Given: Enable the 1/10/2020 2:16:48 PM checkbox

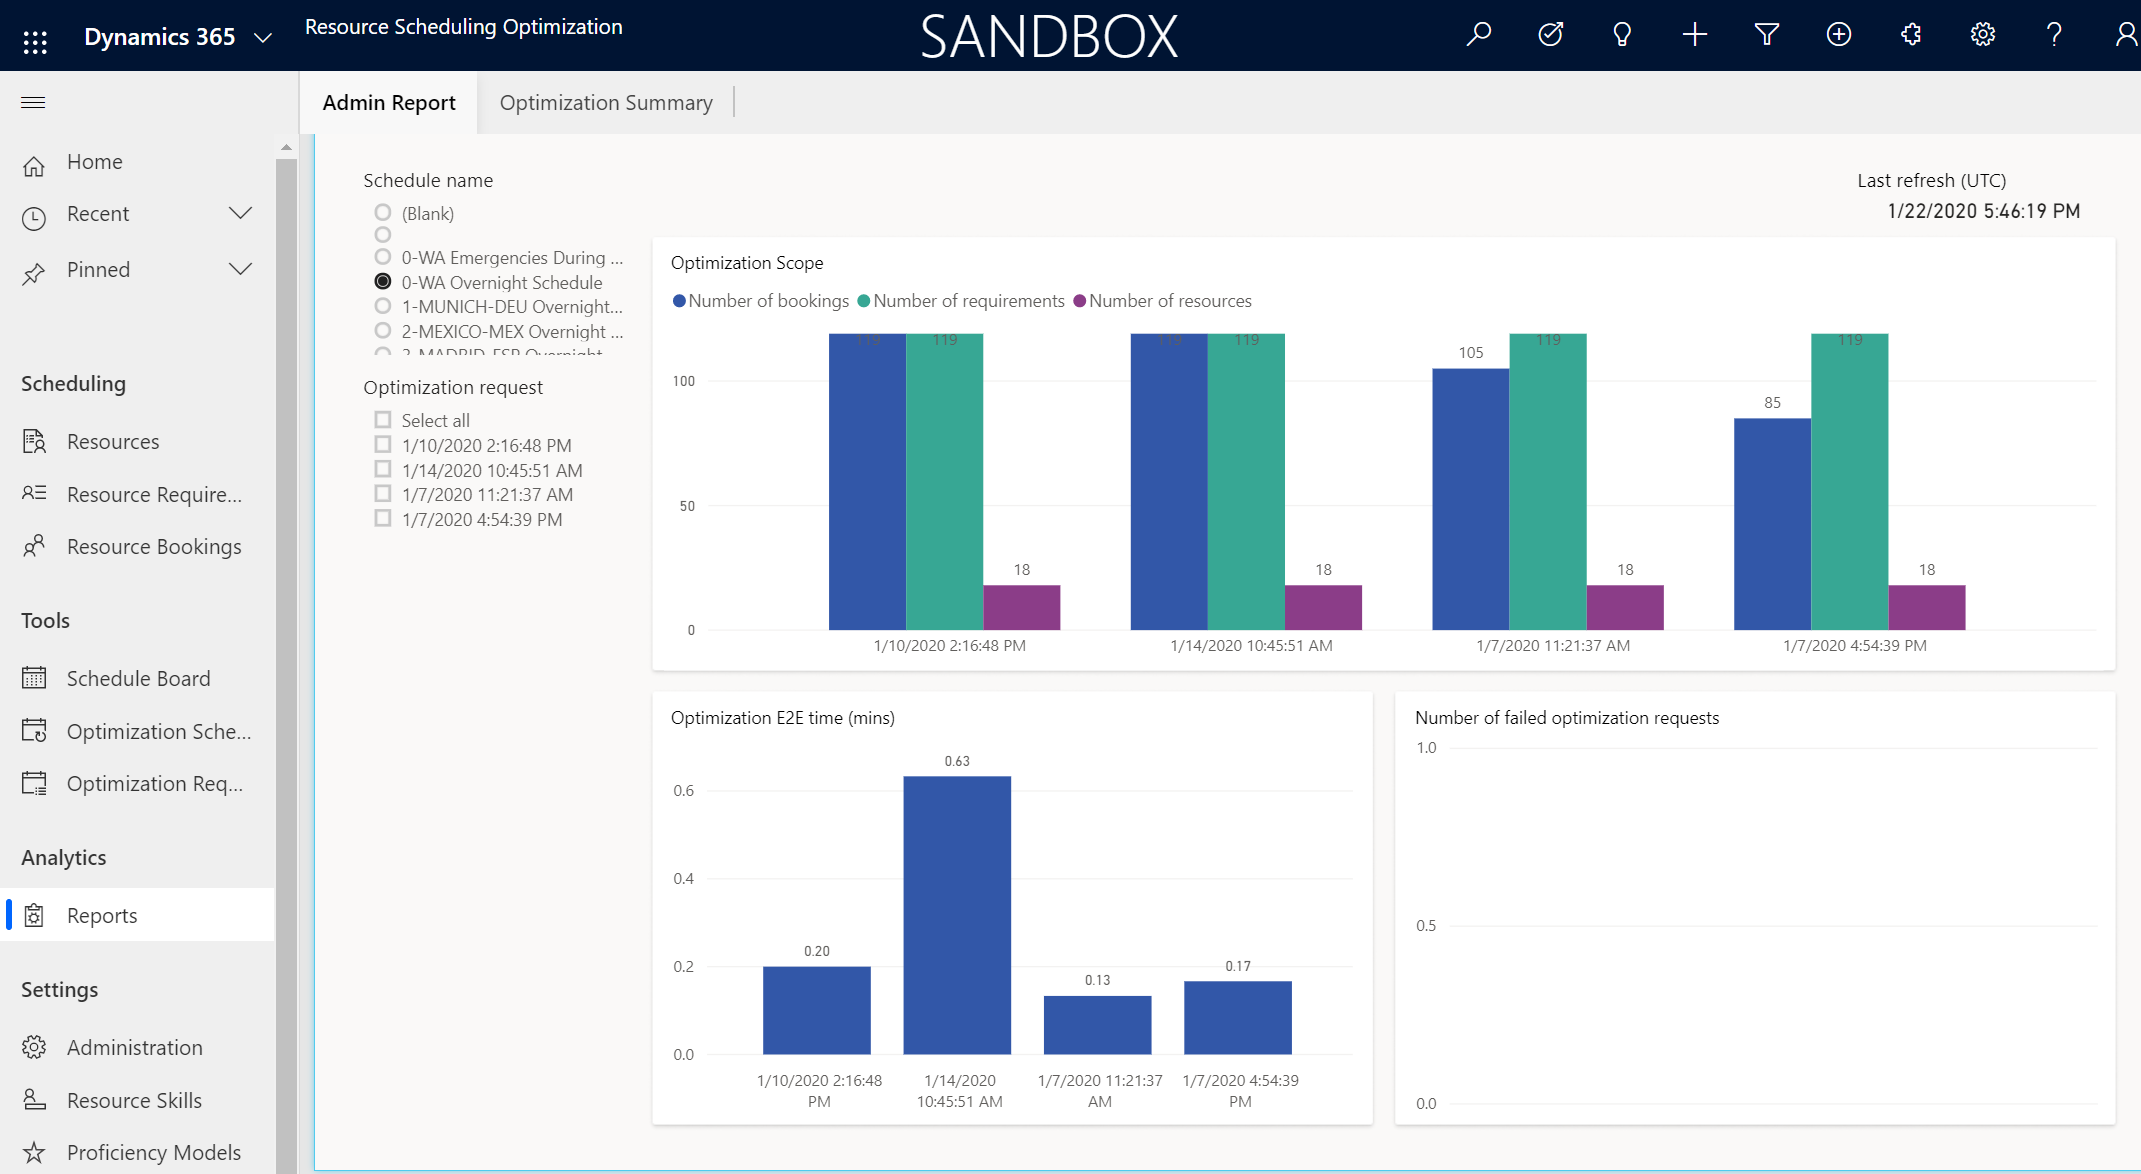Looking at the screenshot, I should click(383, 444).
